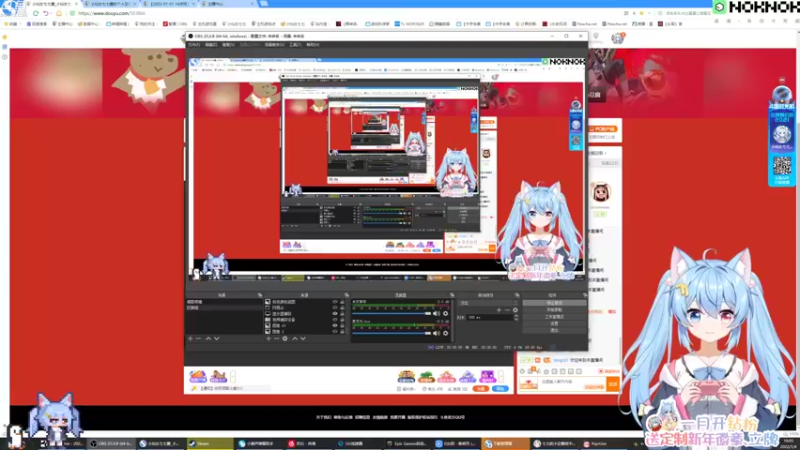Click the QR code in right sidebar
This screenshot has height=450, width=800.
pyautogui.click(x=782, y=165)
